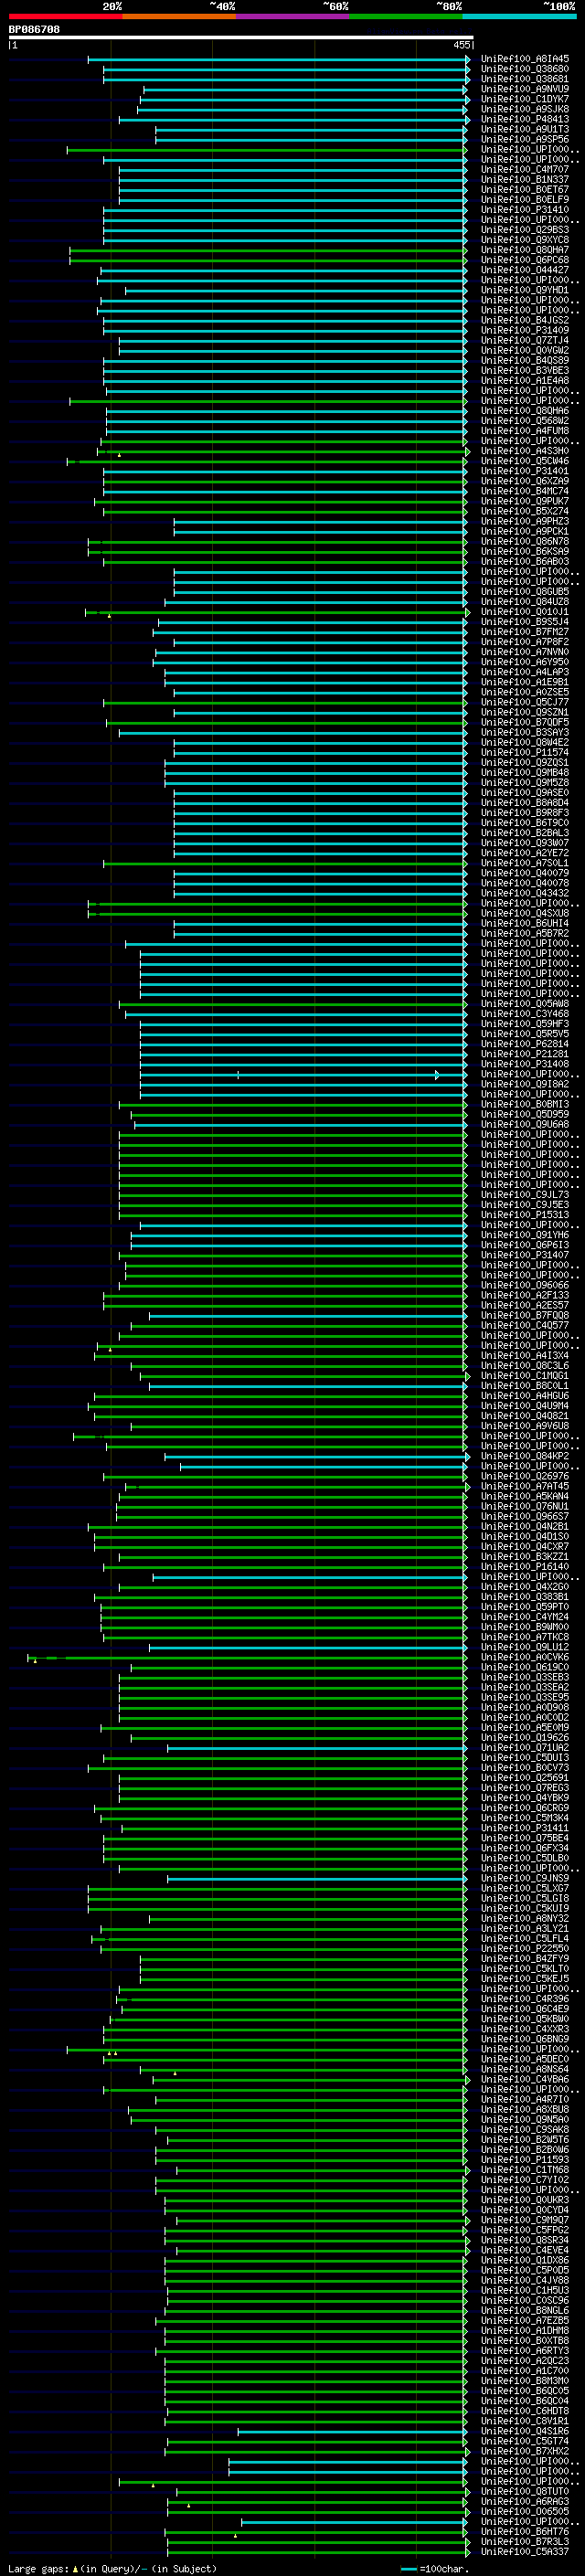
Task: Select the UniRef100_P11574 label
Action: click(x=524, y=752)
